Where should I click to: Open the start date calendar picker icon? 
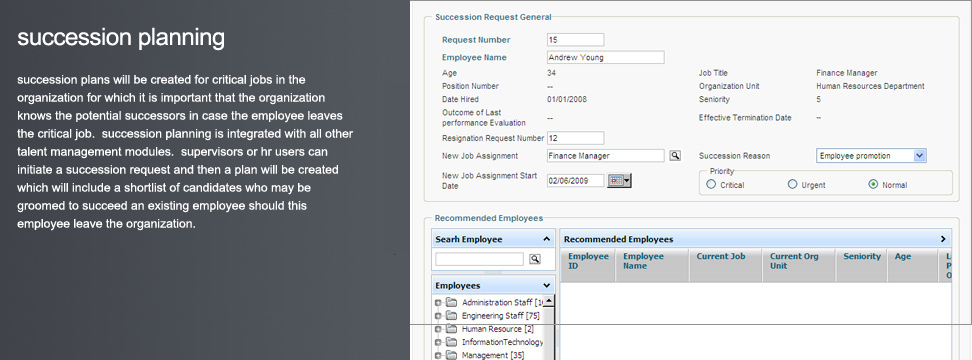click(x=619, y=180)
